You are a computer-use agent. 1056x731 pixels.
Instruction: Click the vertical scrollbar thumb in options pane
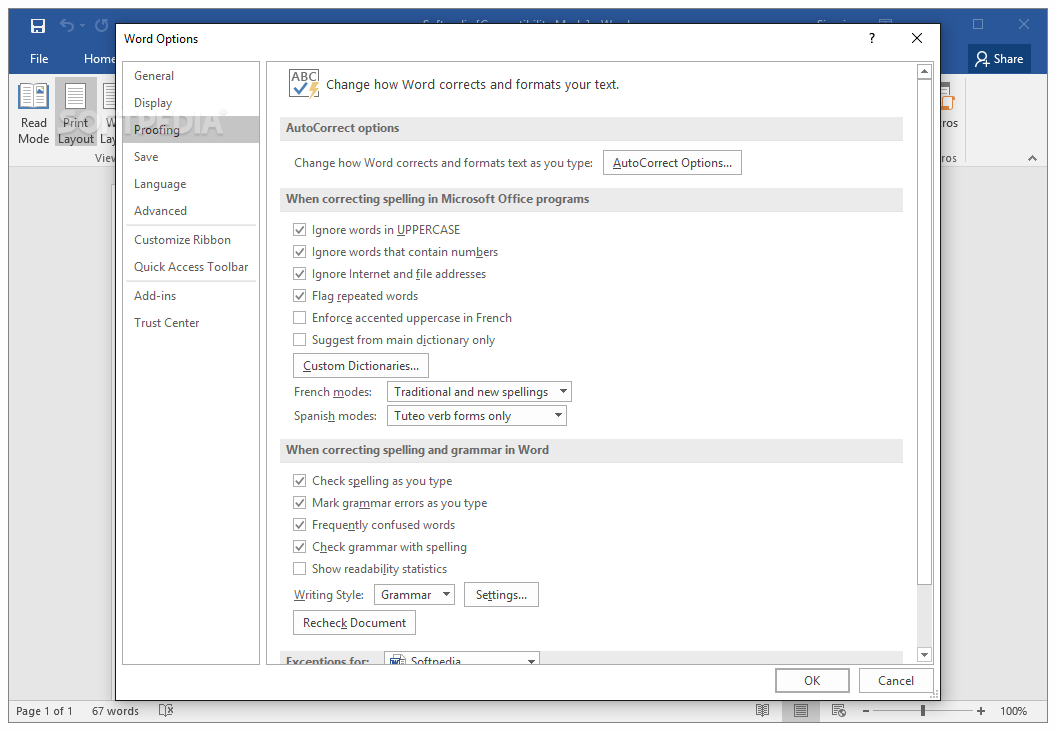click(924, 332)
